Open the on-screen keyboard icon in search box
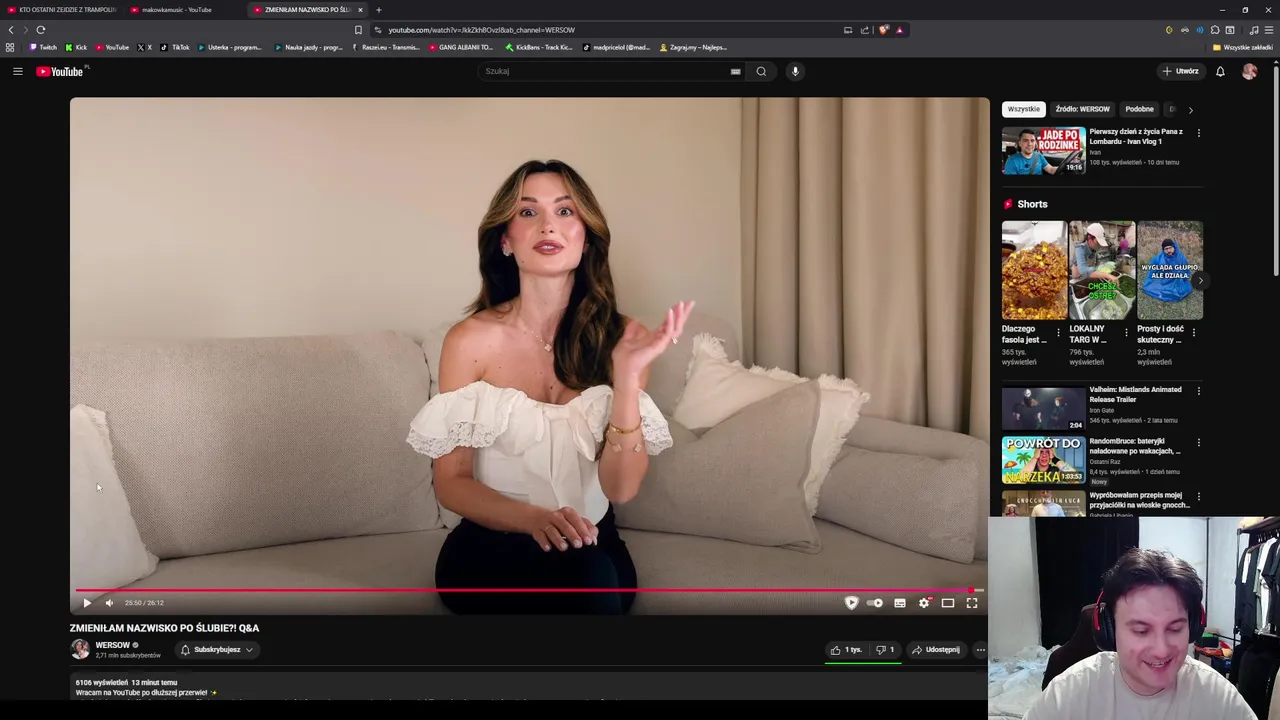Viewport: 1280px width, 720px height. coord(735,71)
